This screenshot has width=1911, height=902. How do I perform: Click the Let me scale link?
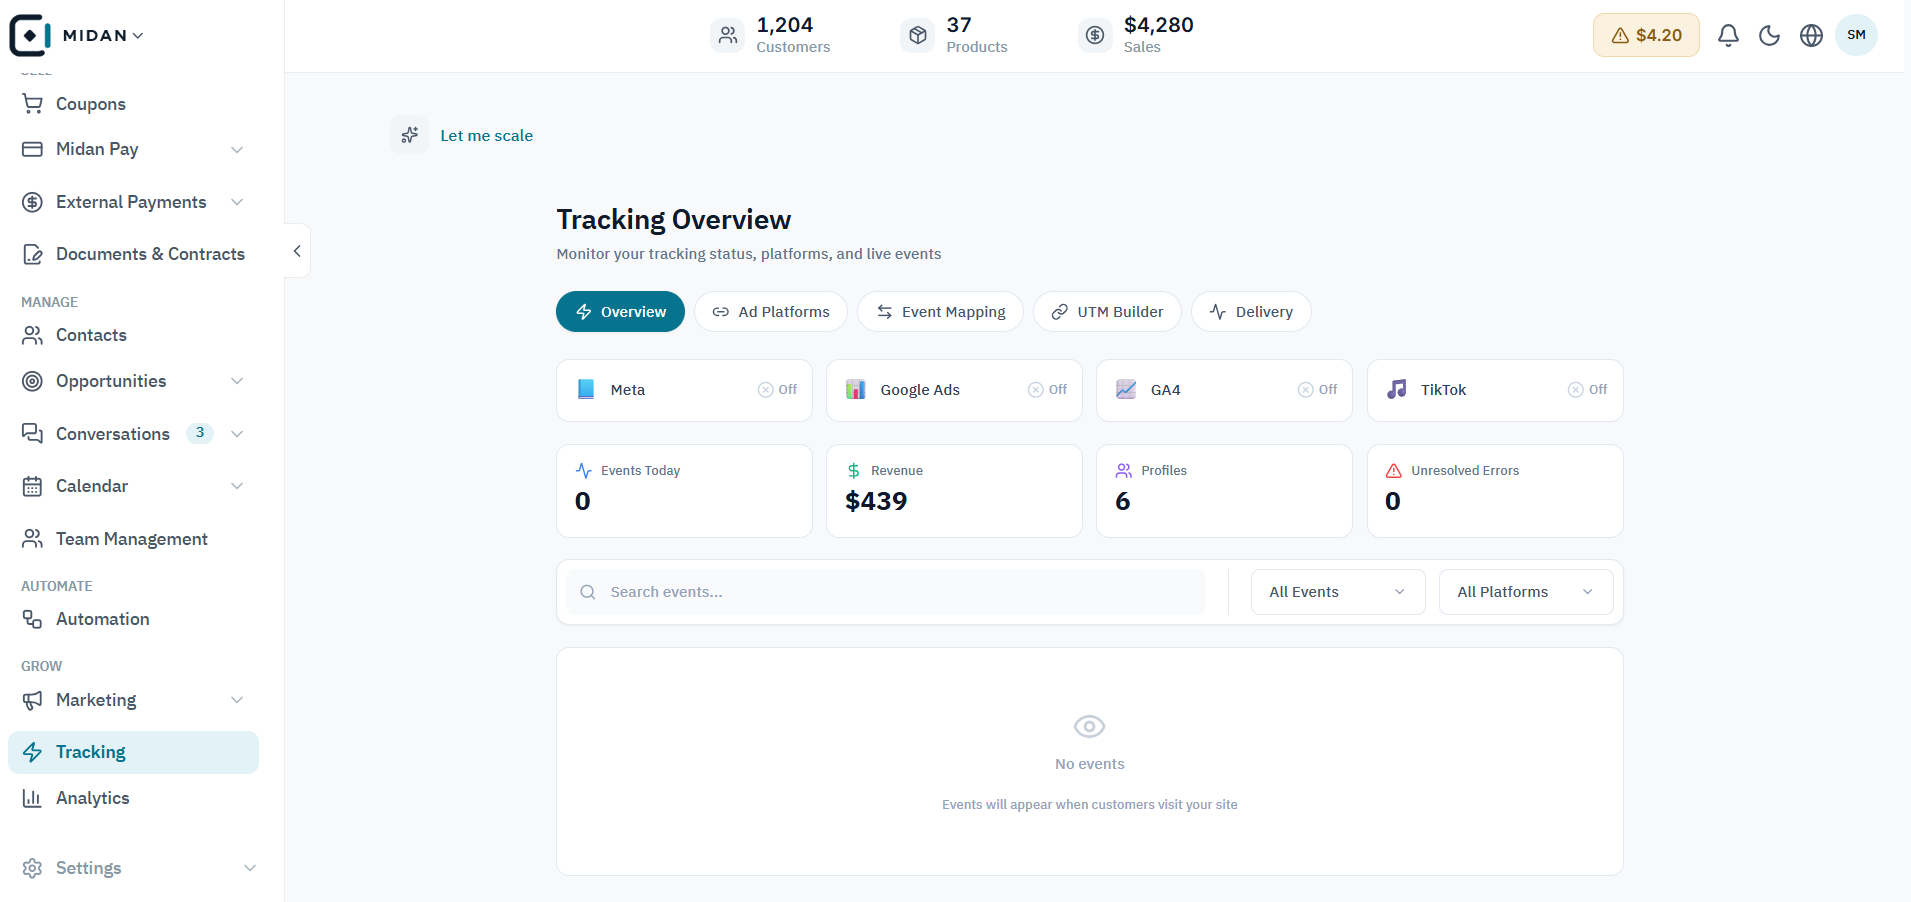pos(487,136)
